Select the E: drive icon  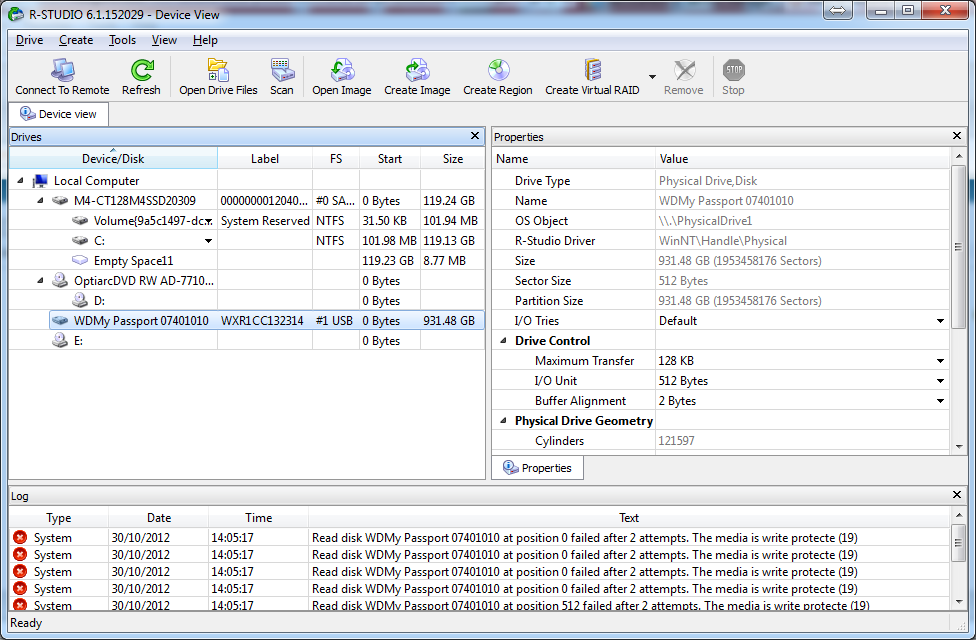[x=60, y=341]
